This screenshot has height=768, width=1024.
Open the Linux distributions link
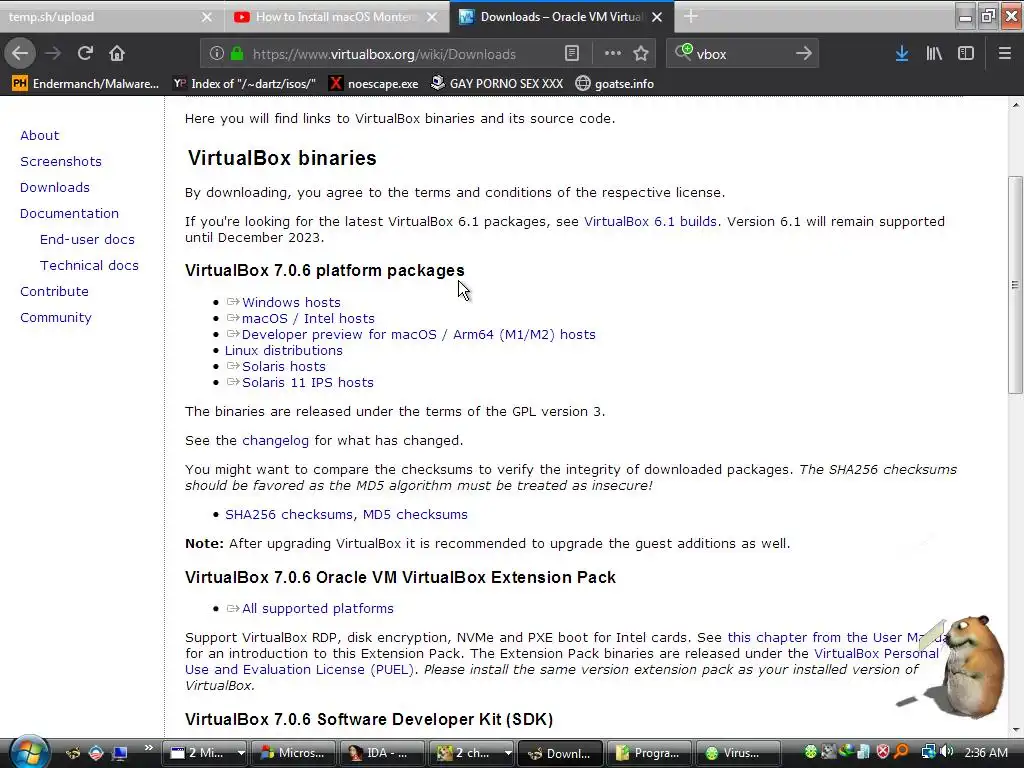[x=283, y=351]
